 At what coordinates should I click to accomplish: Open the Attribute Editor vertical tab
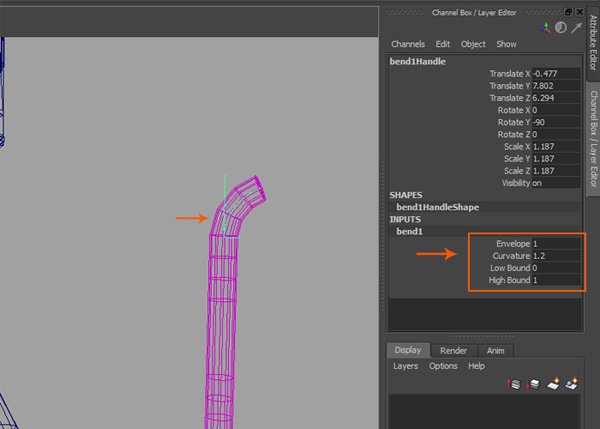[x=593, y=41]
